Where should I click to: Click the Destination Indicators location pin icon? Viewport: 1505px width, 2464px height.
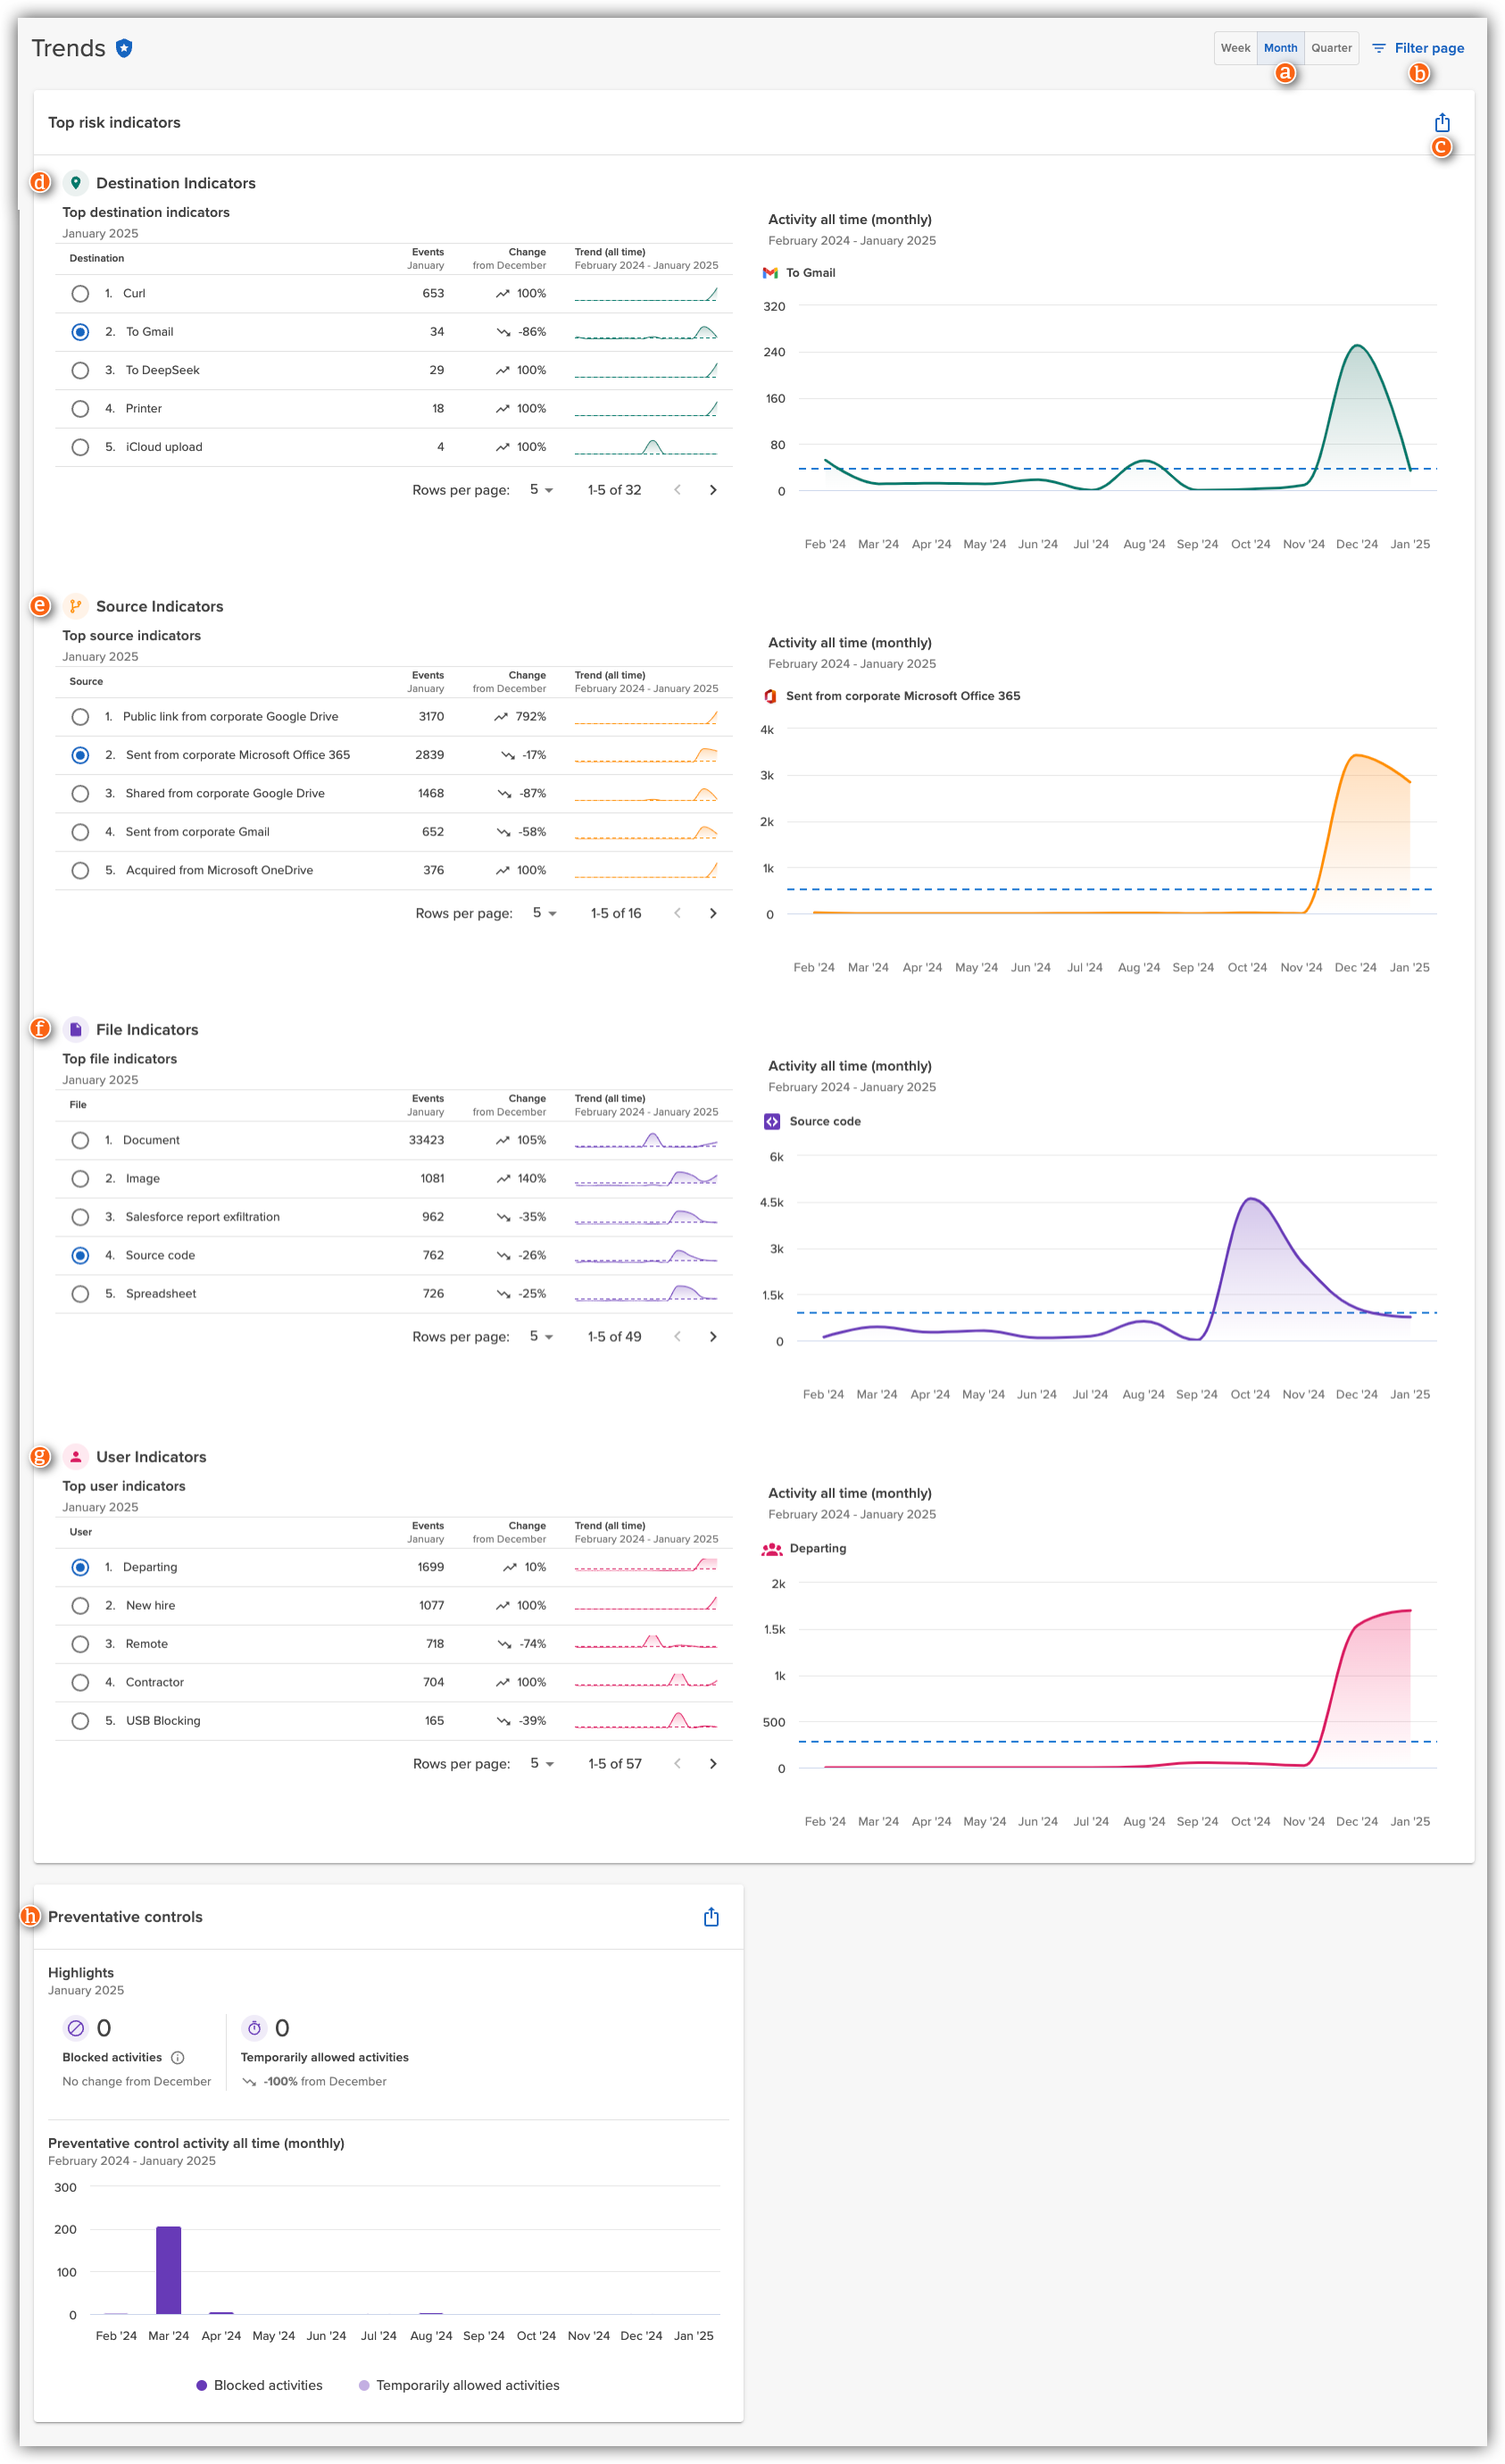[x=78, y=182]
